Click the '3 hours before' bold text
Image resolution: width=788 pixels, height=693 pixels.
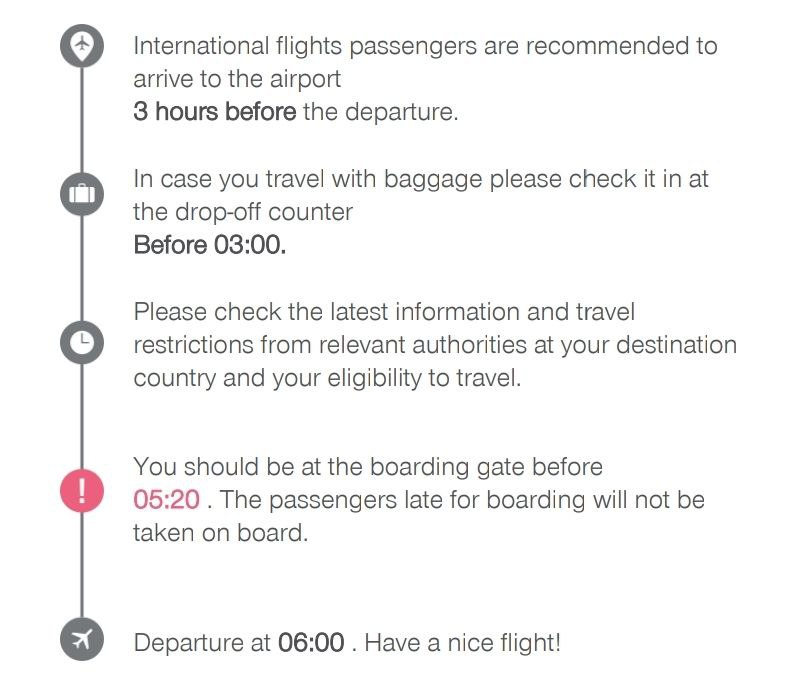215,112
